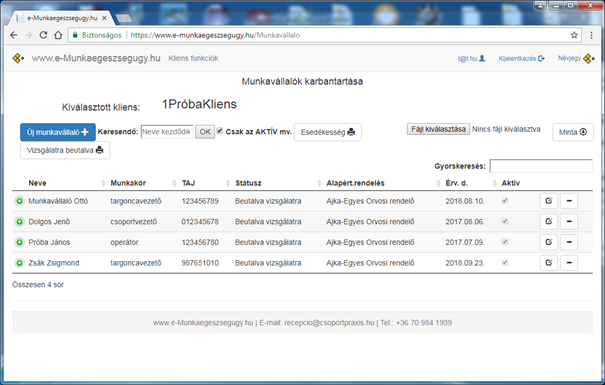The height and width of the screenshot is (385, 605).
Task: Bookmark this page with the star icon
Action: point(574,35)
